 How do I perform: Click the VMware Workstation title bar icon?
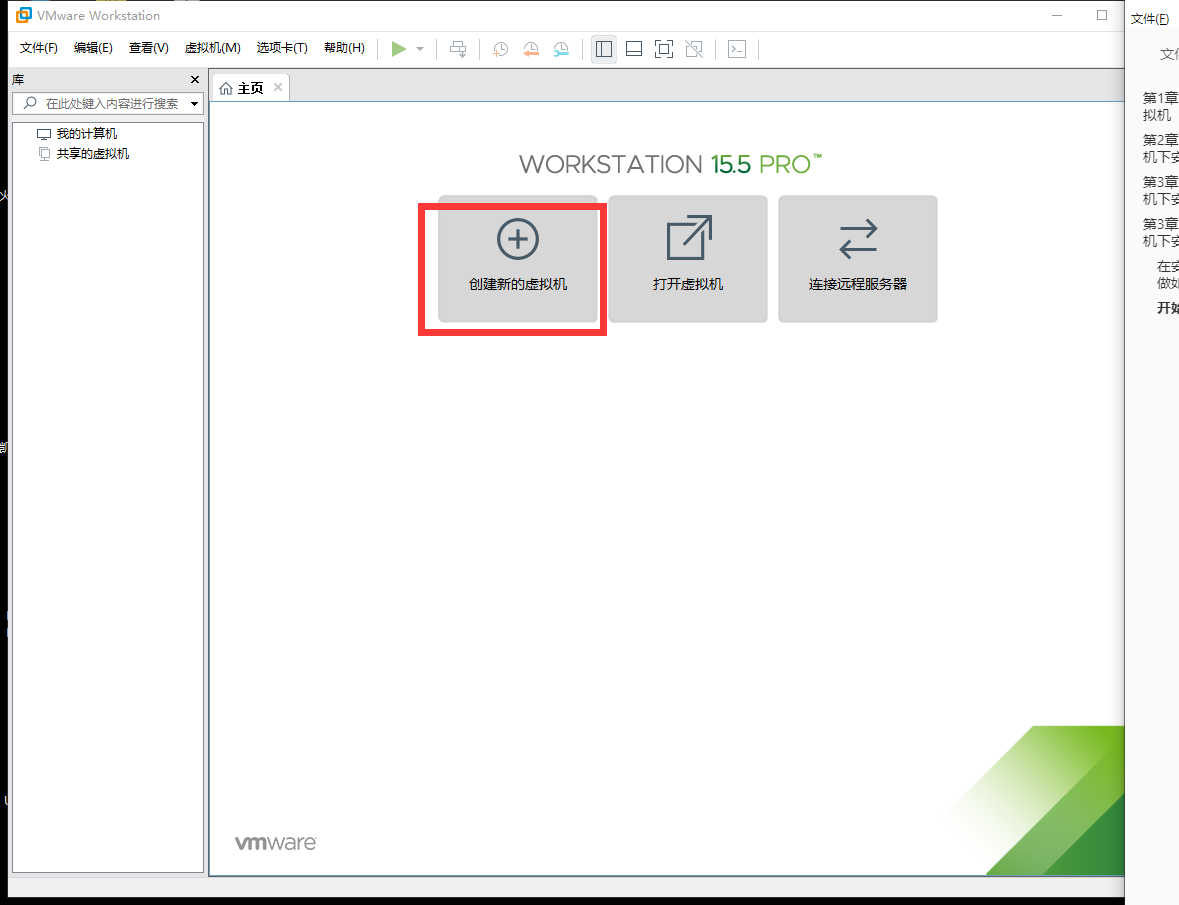click(24, 15)
